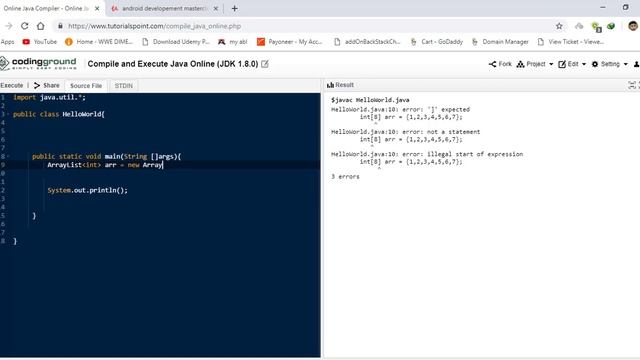Click "error: ']' expected" message
The image size is (640, 360).
(436, 109)
